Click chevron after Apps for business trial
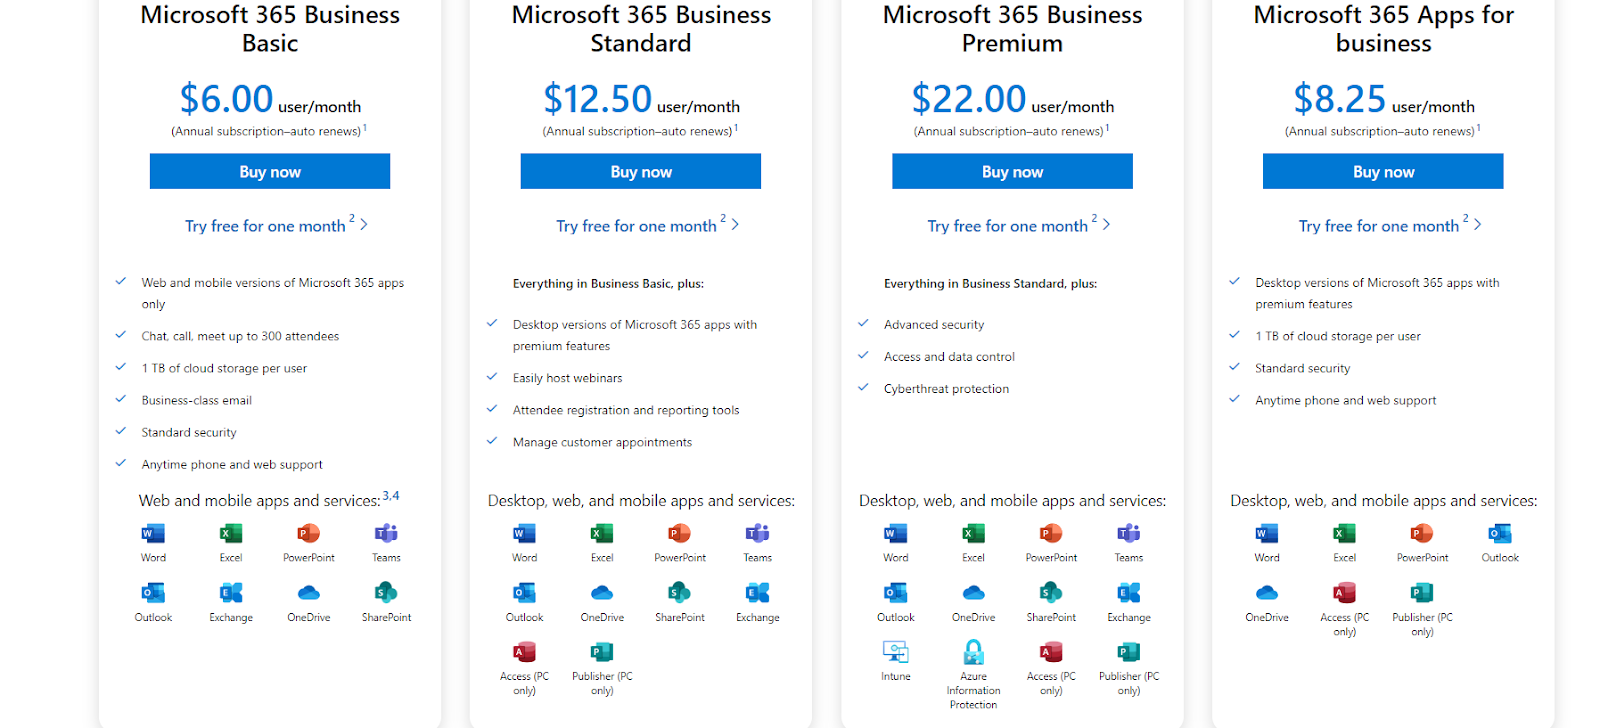1600x728 pixels. 1478,225
